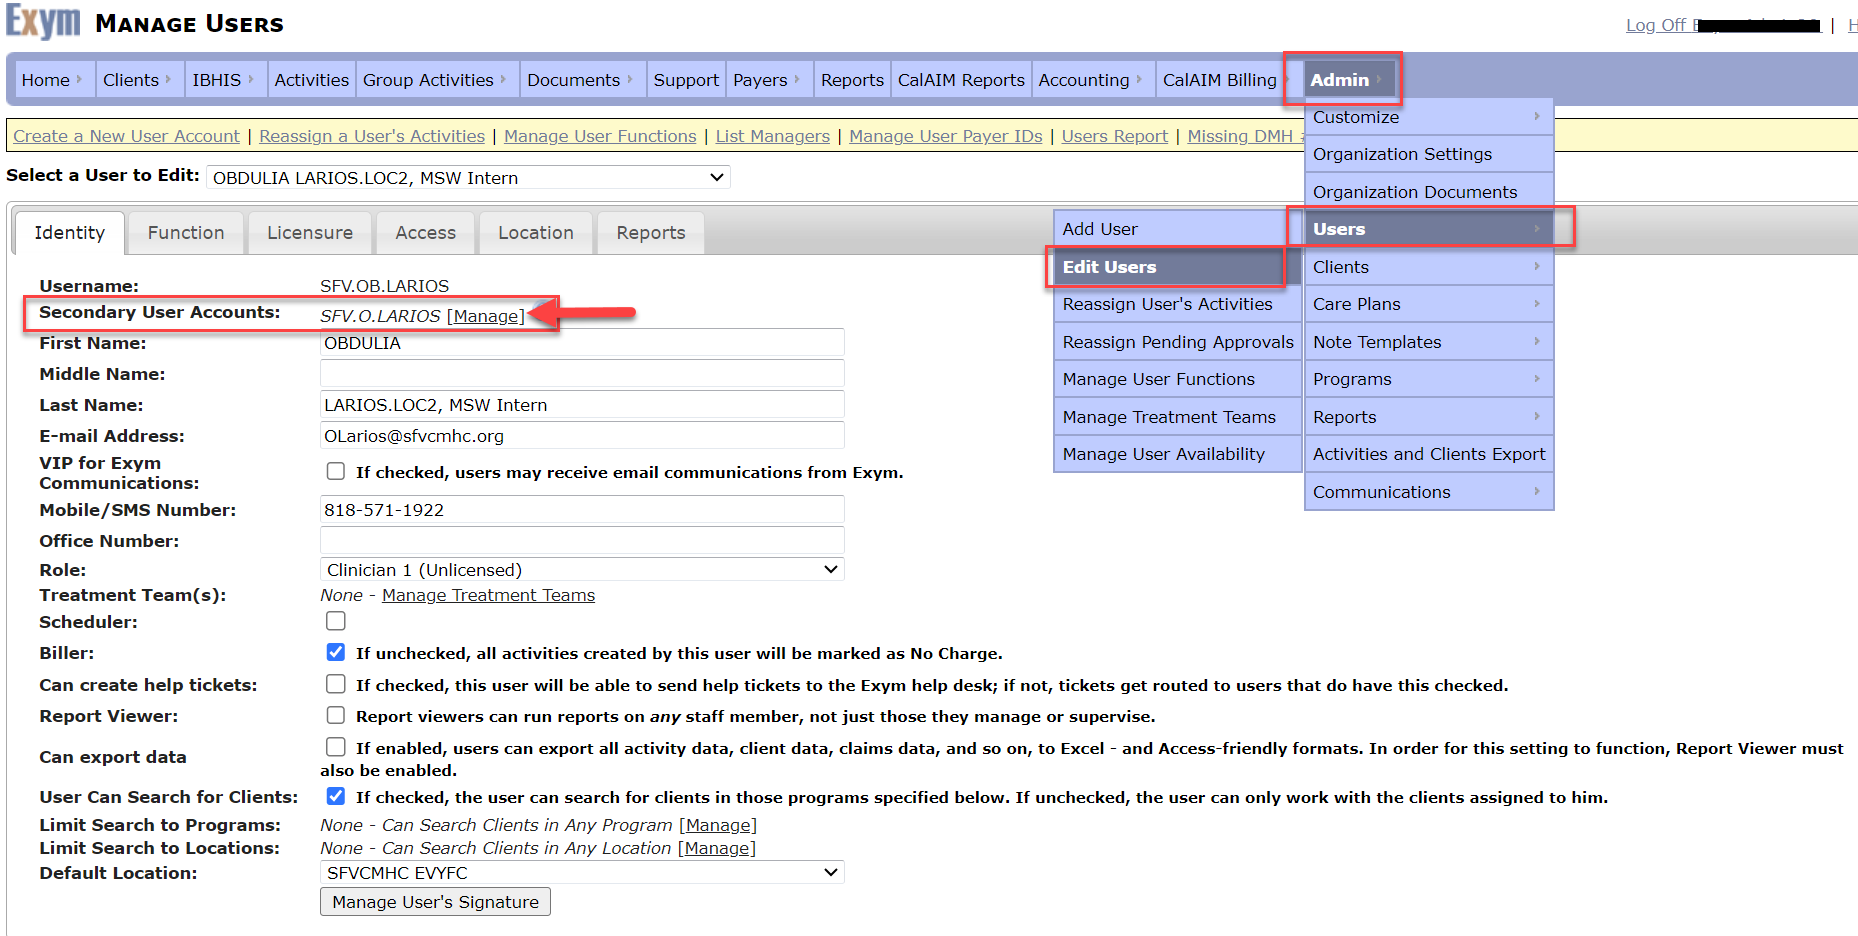Screen dimensions: 1858x936
Task: Open the Activities menu
Action: coord(311,80)
